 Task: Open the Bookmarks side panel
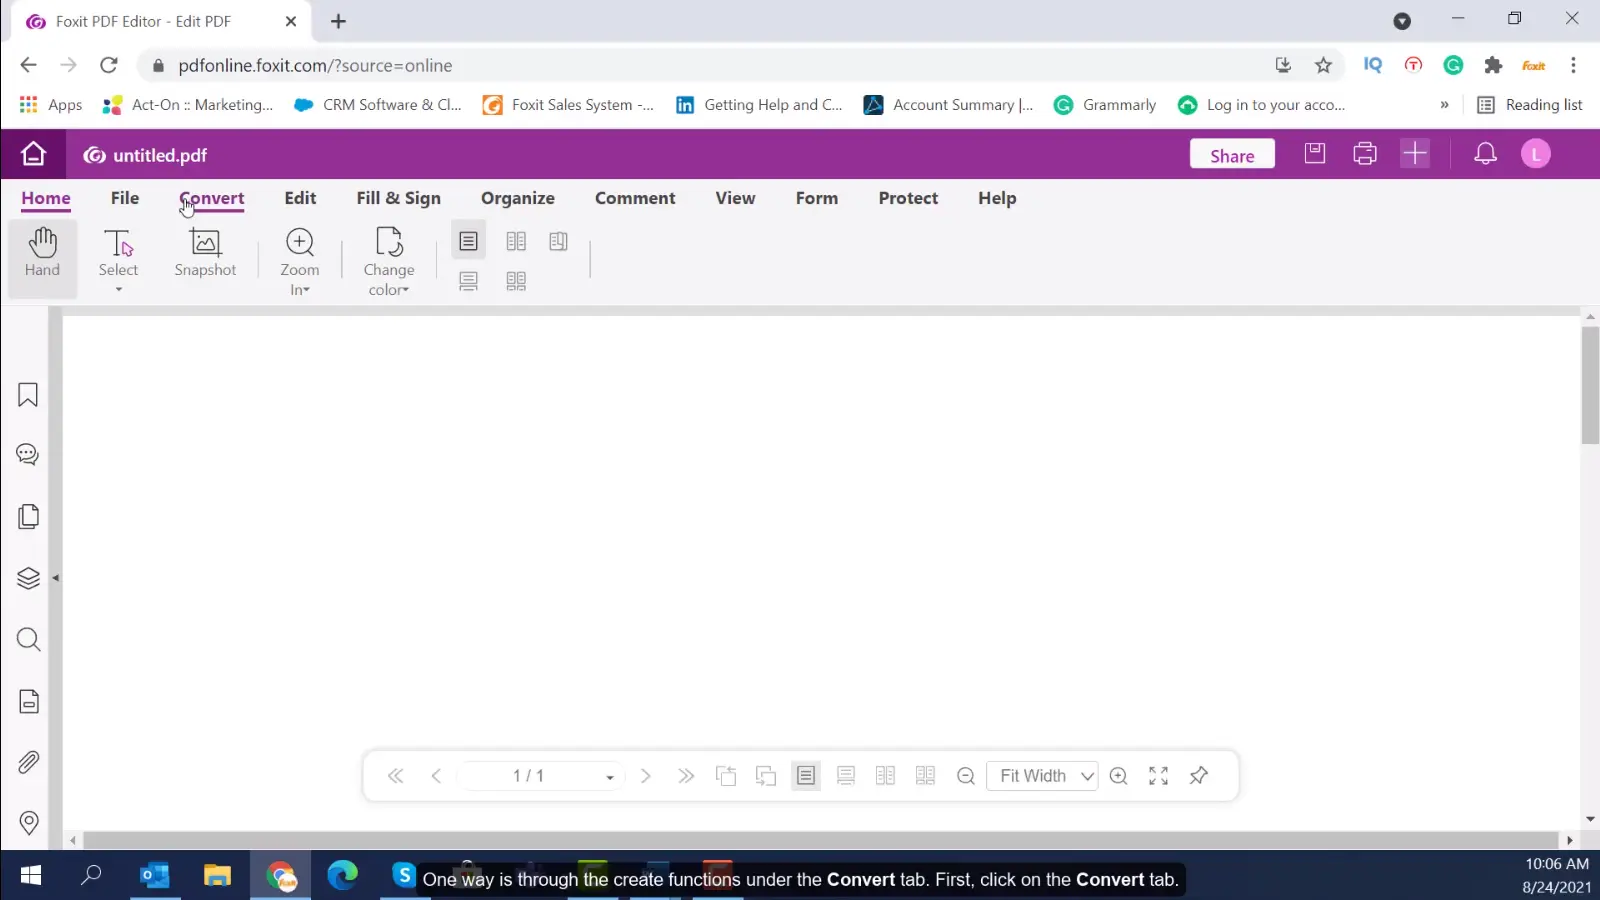[x=28, y=395]
